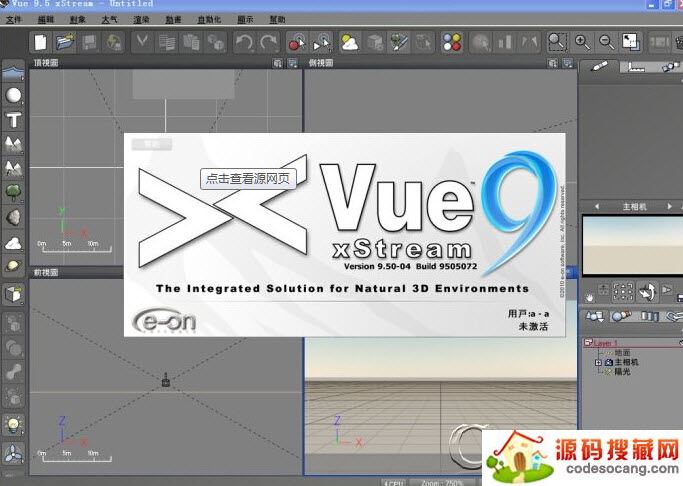Select the sphere primitive tool
The height and width of the screenshot is (486, 683).
[14, 96]
